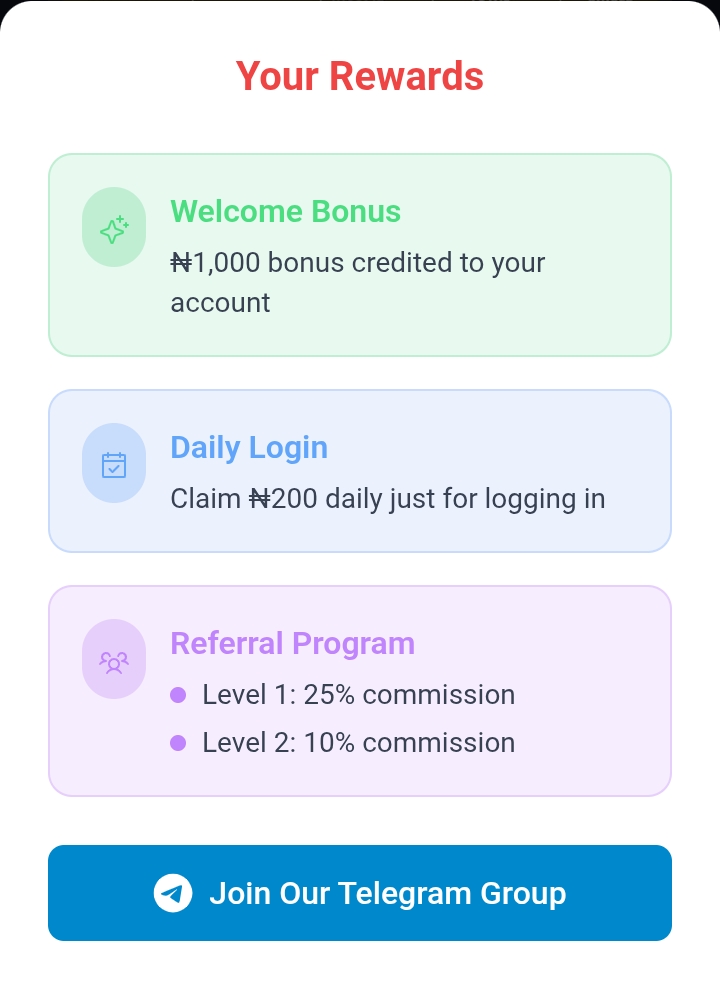
Task: Click the Telegram paper-plane icon
Action: pyautogui.click(x=173, y=893)
